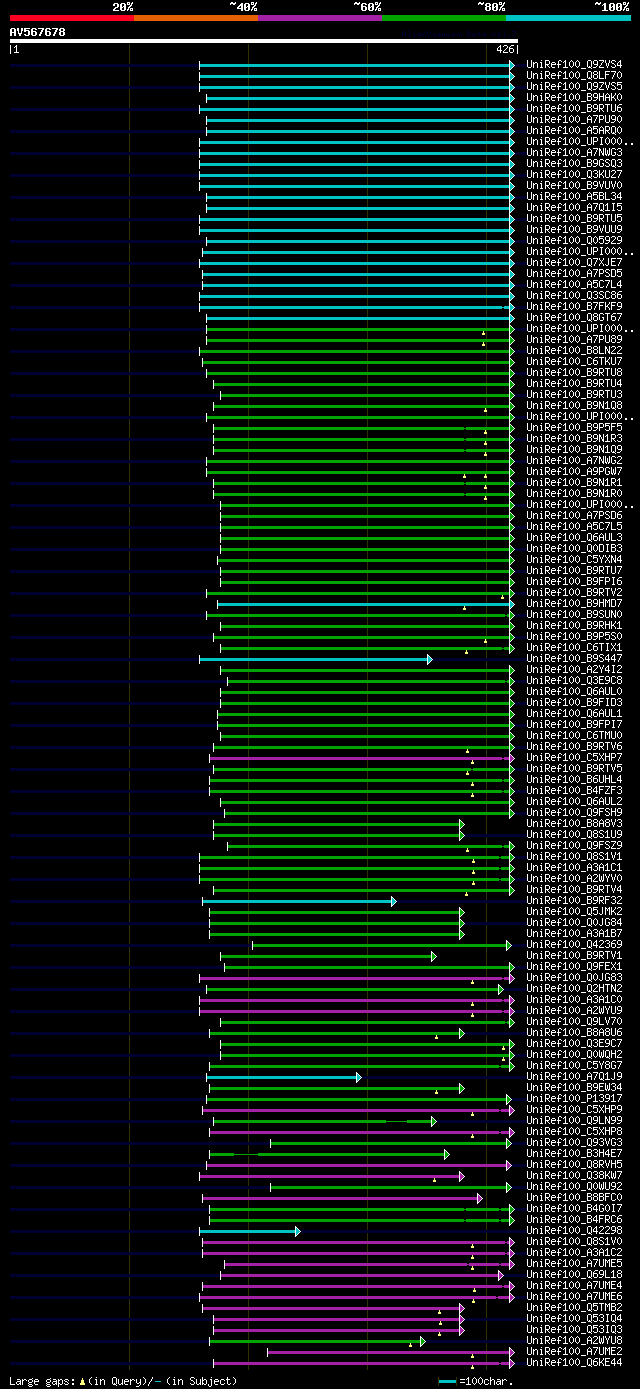Click the cyan ~100% identity legend segment

pyautogui.click(x=568, y=17)
